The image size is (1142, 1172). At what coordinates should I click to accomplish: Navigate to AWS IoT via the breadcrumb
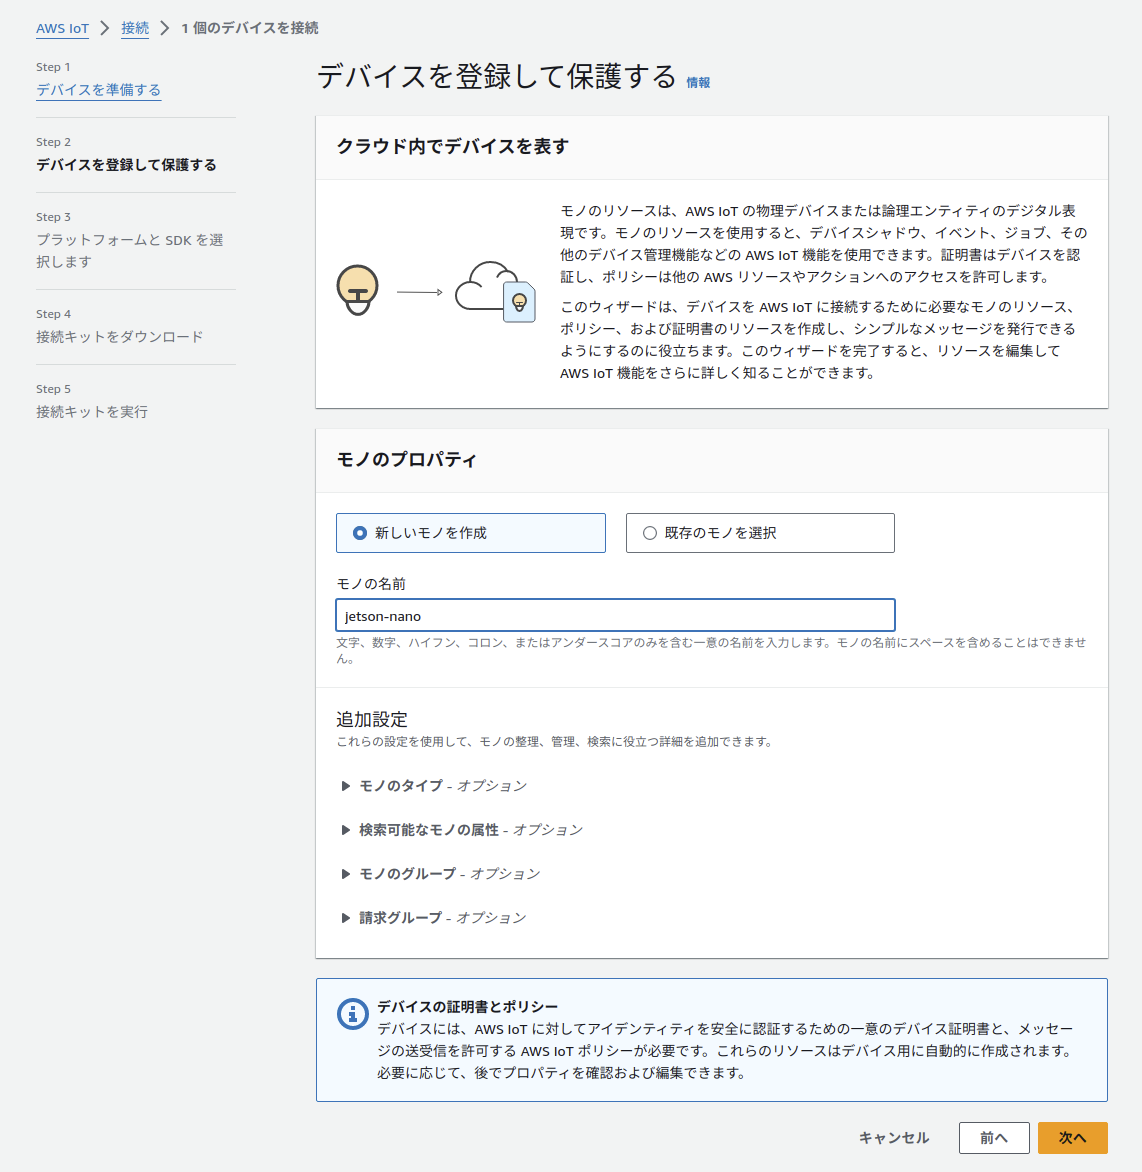[62, 29]
